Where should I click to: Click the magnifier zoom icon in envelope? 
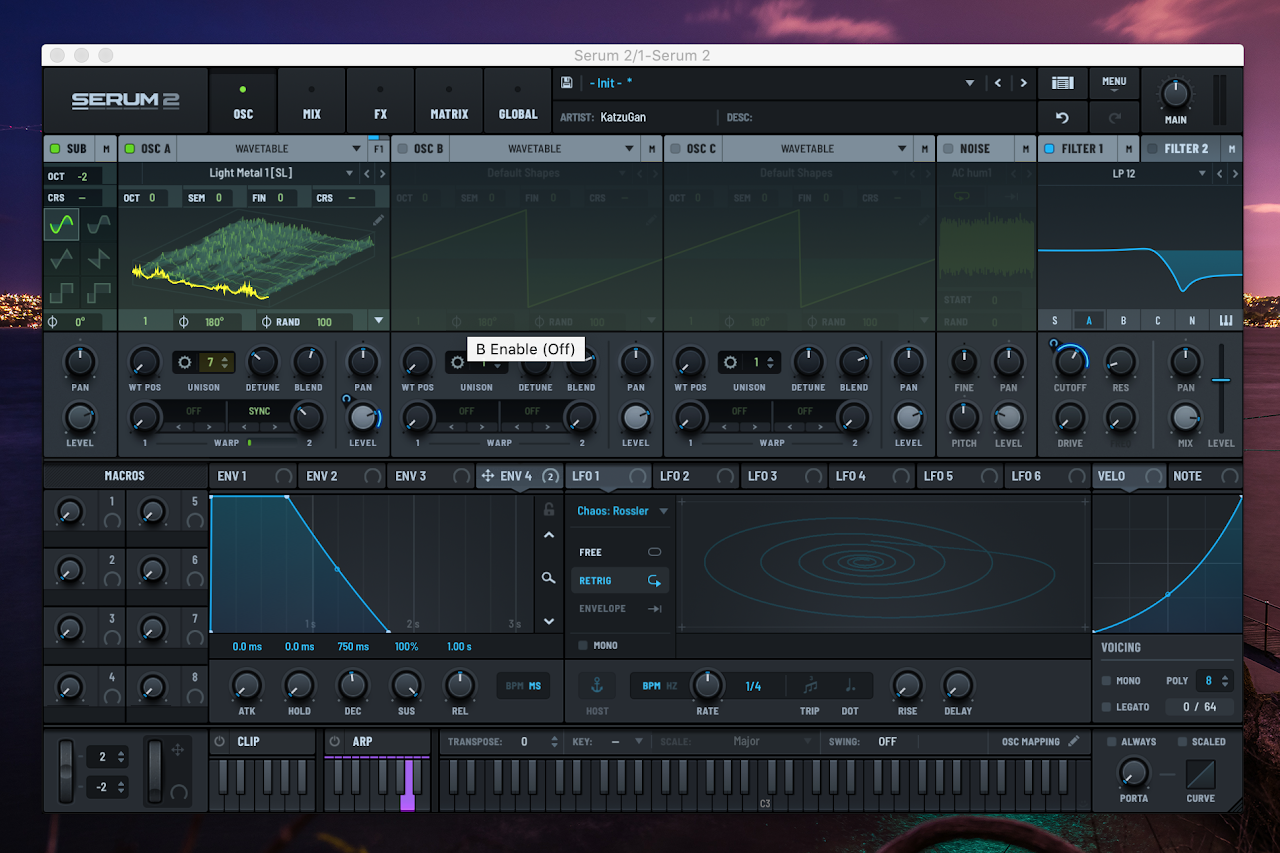point(548,578)
